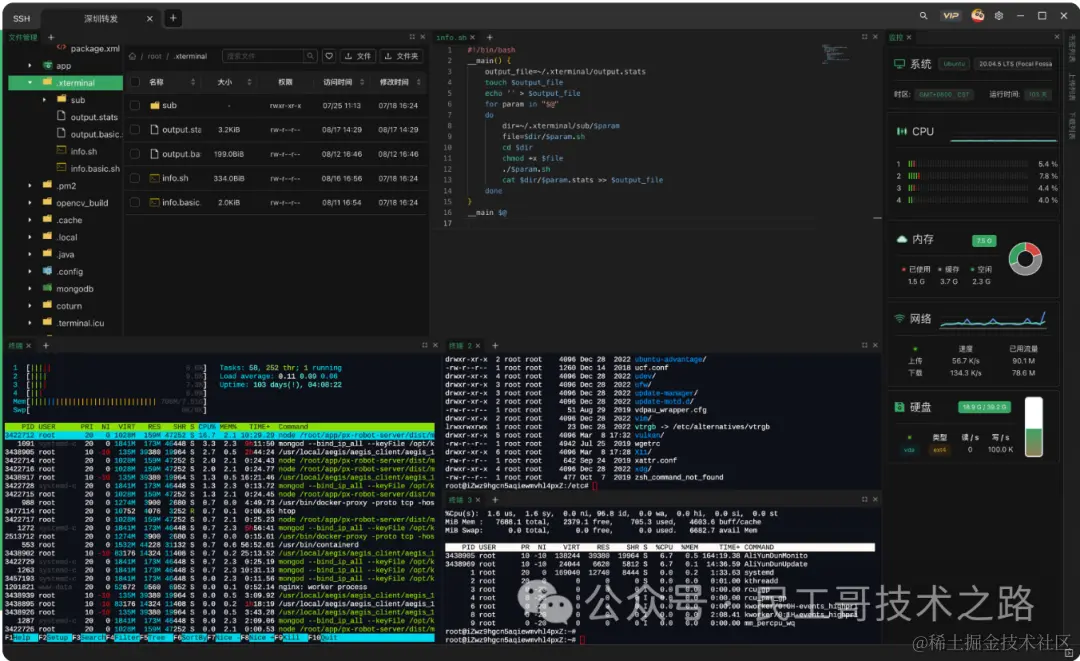
Task: Click F2 Setup in htop footer
Action: (x=54, y=638)
